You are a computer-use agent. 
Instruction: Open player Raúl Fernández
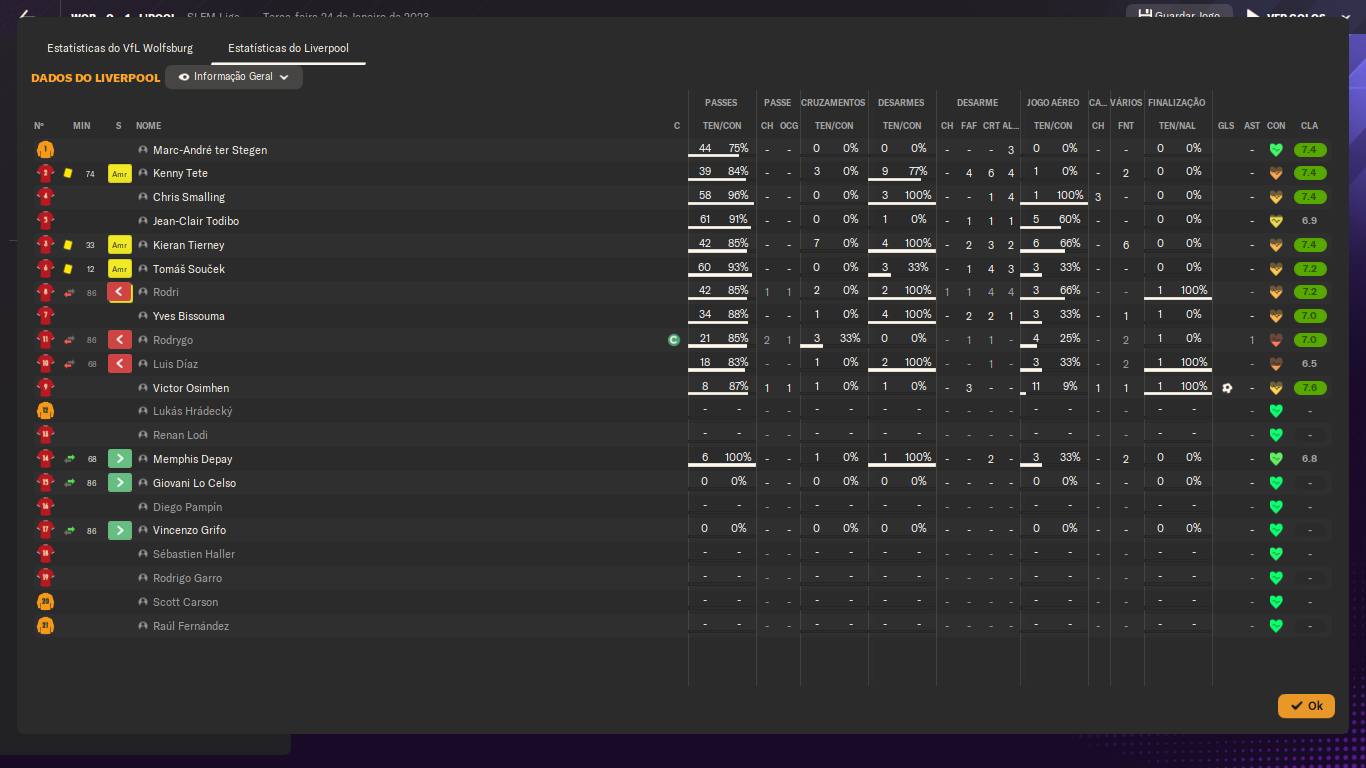click(191, 626)
